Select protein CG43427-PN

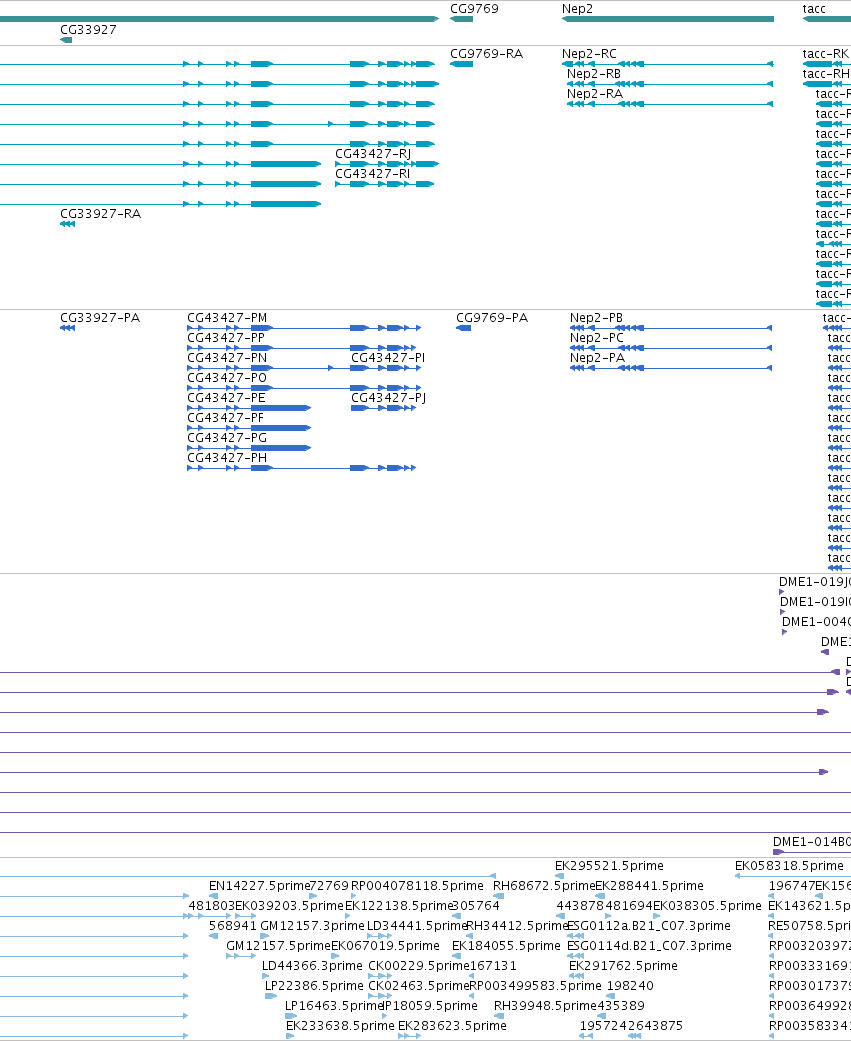[x=227, y=358]
